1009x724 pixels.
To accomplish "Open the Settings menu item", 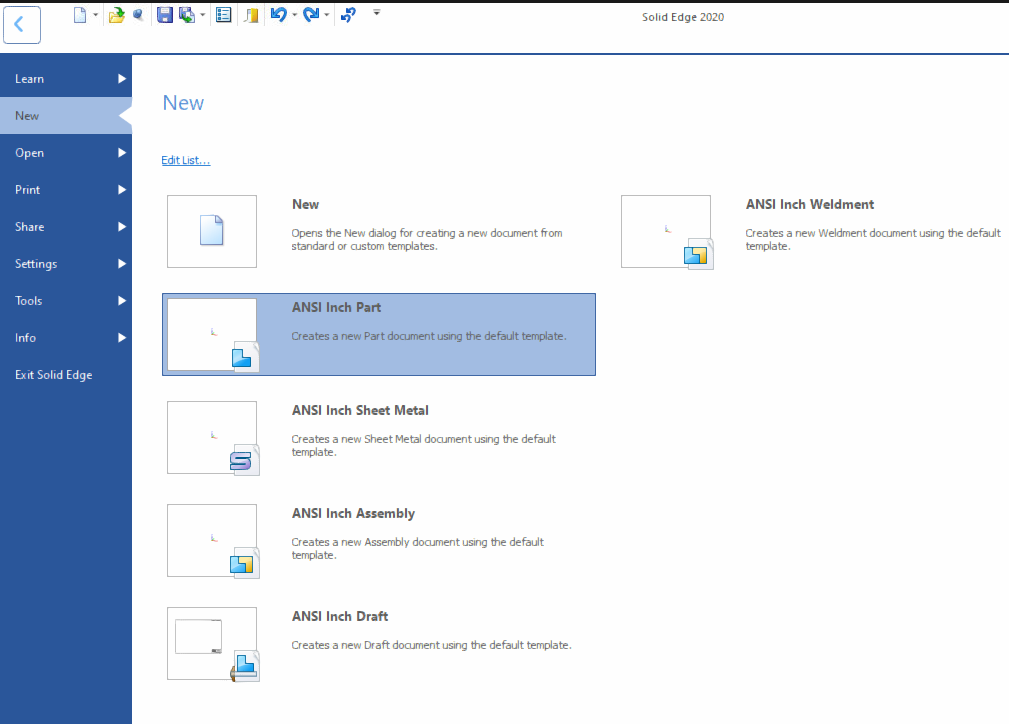I will pos(66,264).
